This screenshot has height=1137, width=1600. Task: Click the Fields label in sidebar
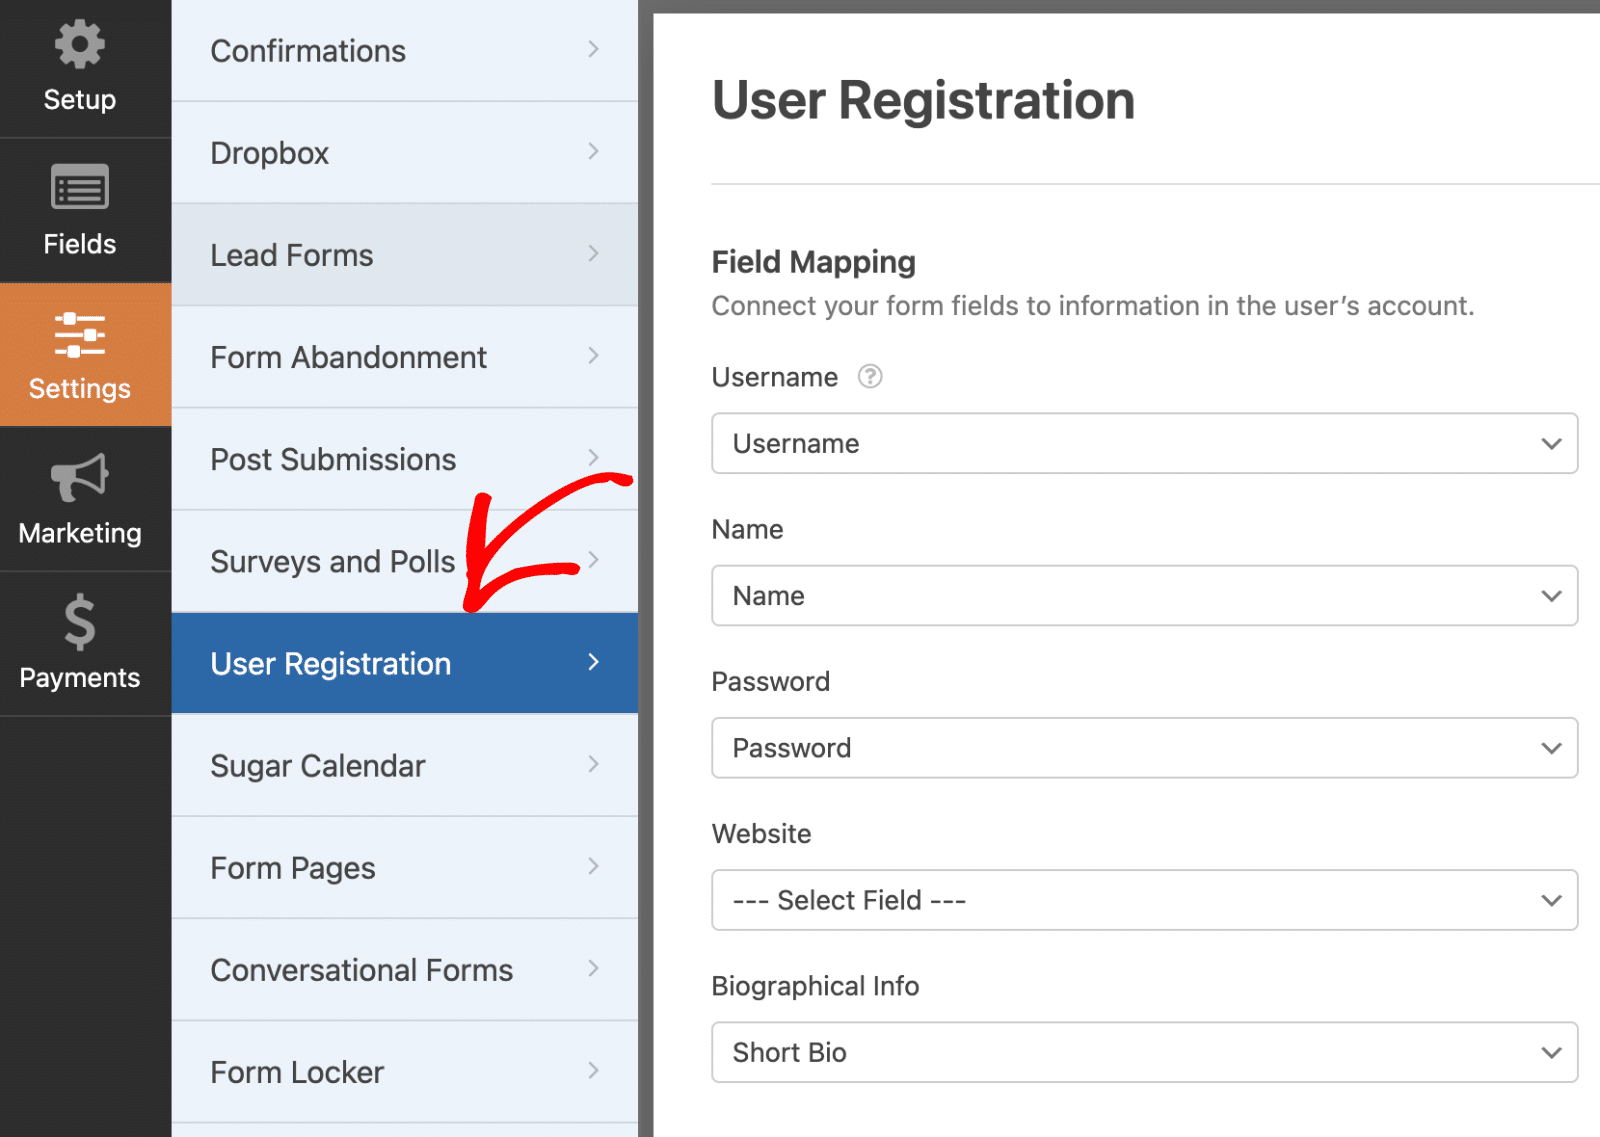79,244
